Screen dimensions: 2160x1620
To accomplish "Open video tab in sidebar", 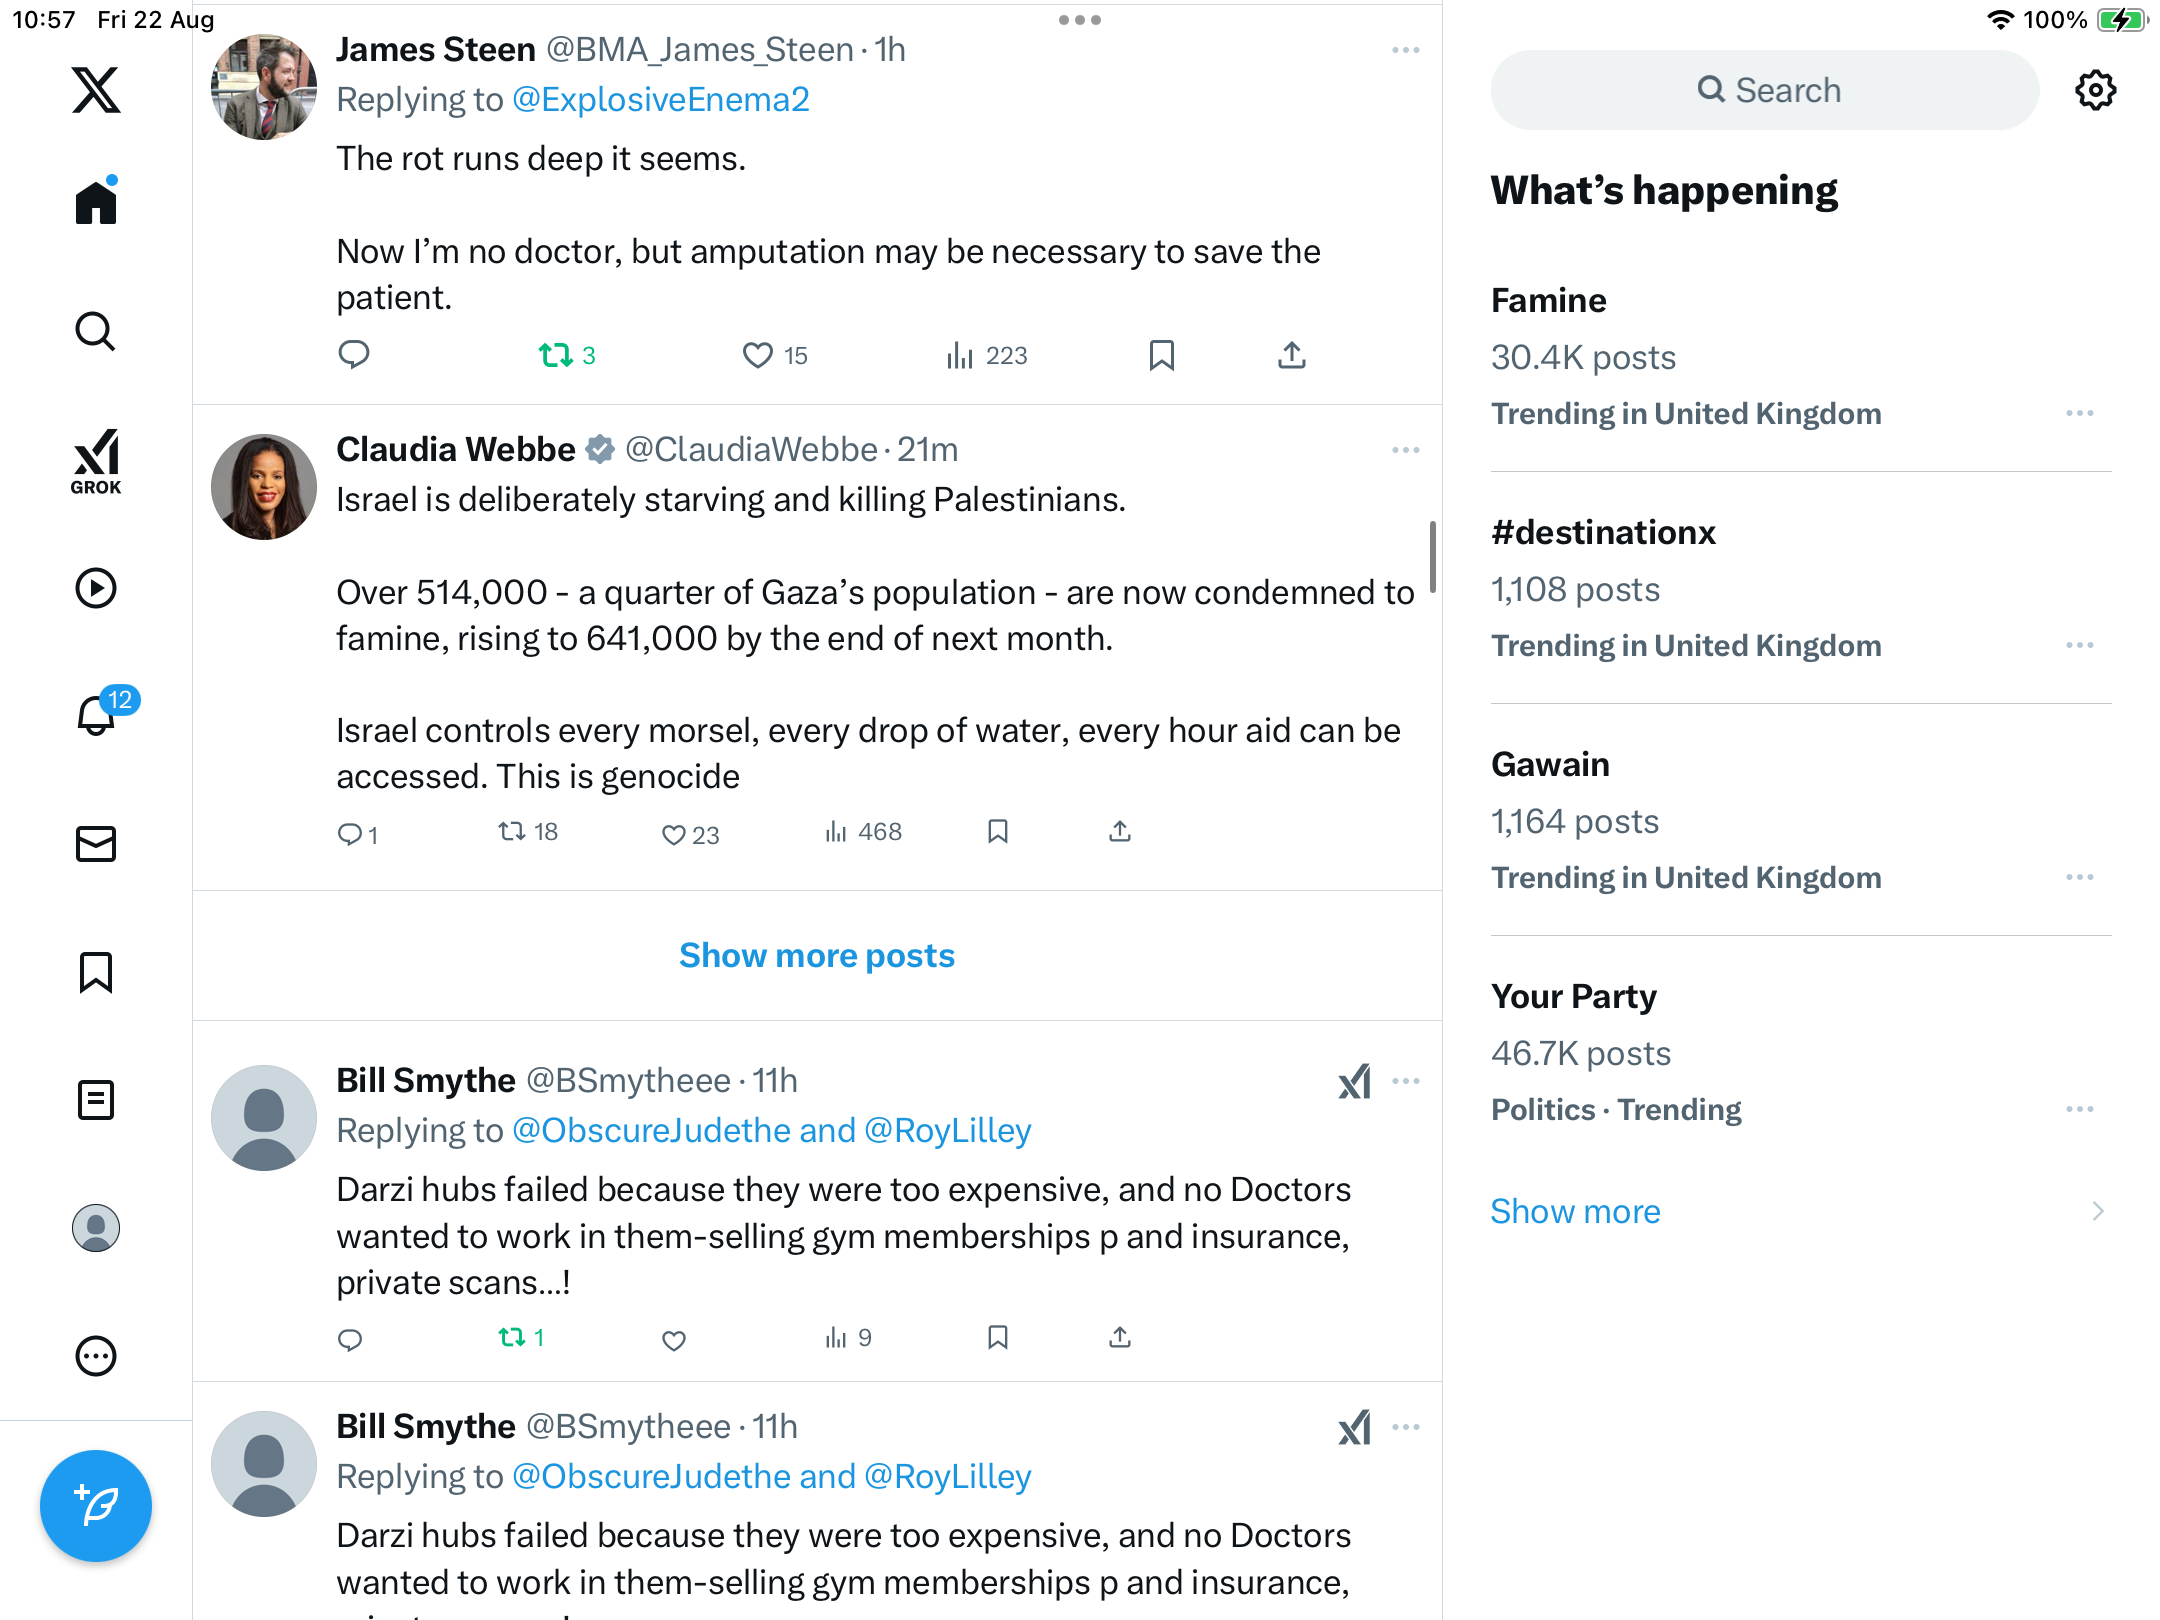I will [96, 588].
